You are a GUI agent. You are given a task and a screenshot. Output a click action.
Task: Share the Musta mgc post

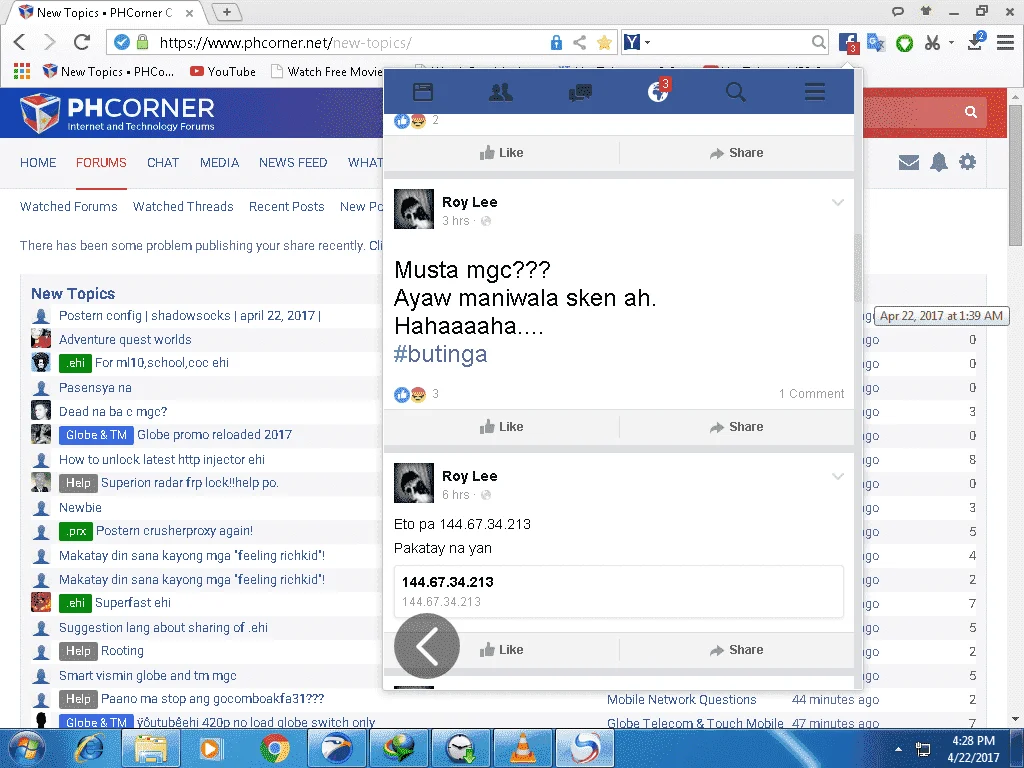click(x=736, y=427)
